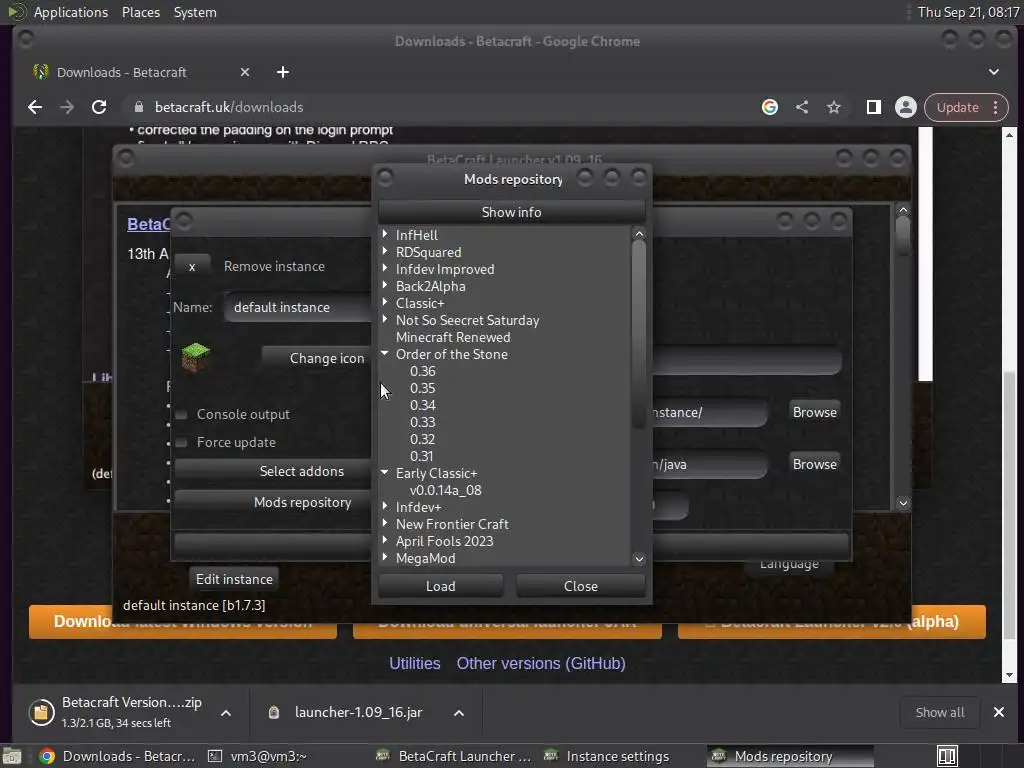Switch to BetaCraft Launcher taskbar window
Viewport: 1024px width, 768px height.
[x=455, y=756]
